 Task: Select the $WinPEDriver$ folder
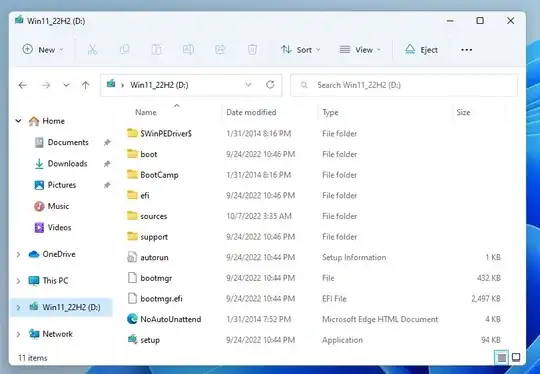[x=166, y=133]
